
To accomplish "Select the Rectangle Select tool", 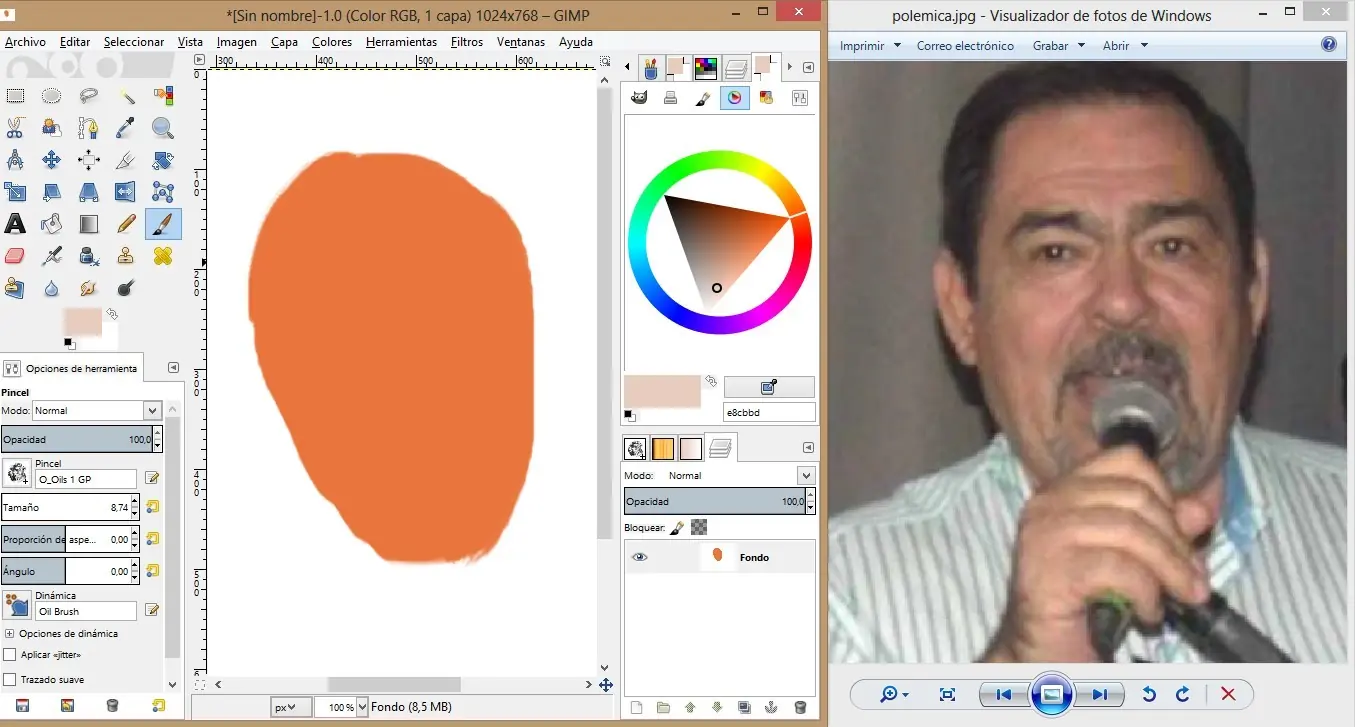I will (15, 96).
